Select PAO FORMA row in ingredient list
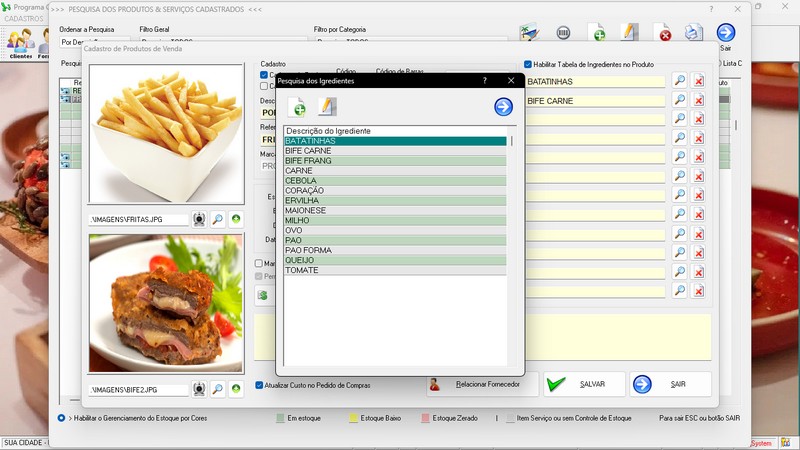 click(x=395, y=251)
